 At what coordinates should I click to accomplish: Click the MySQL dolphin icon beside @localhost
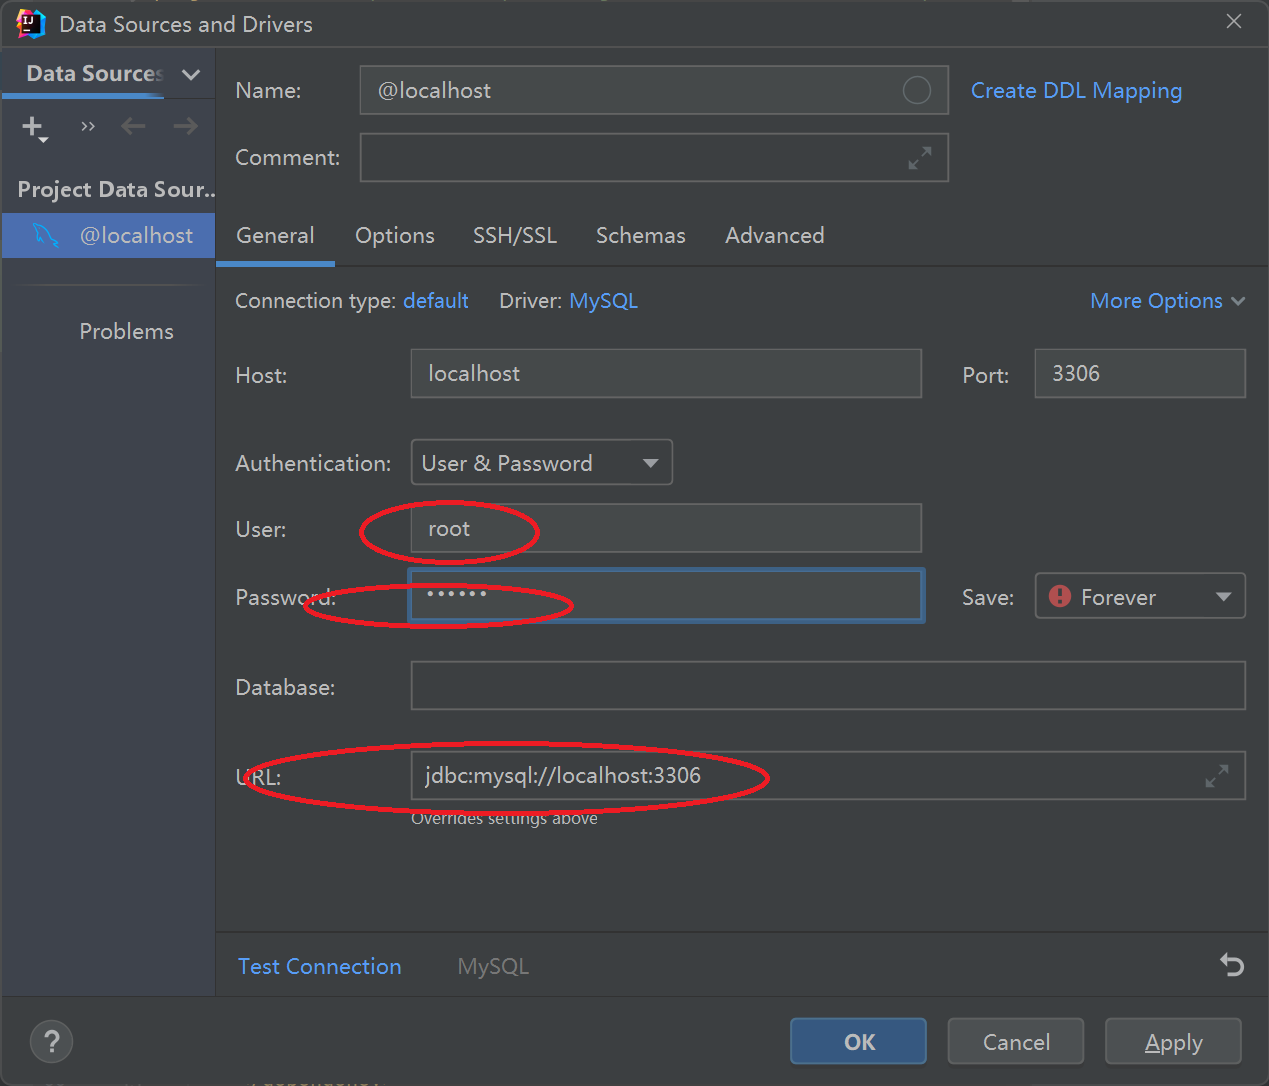(x=46, y=235)
